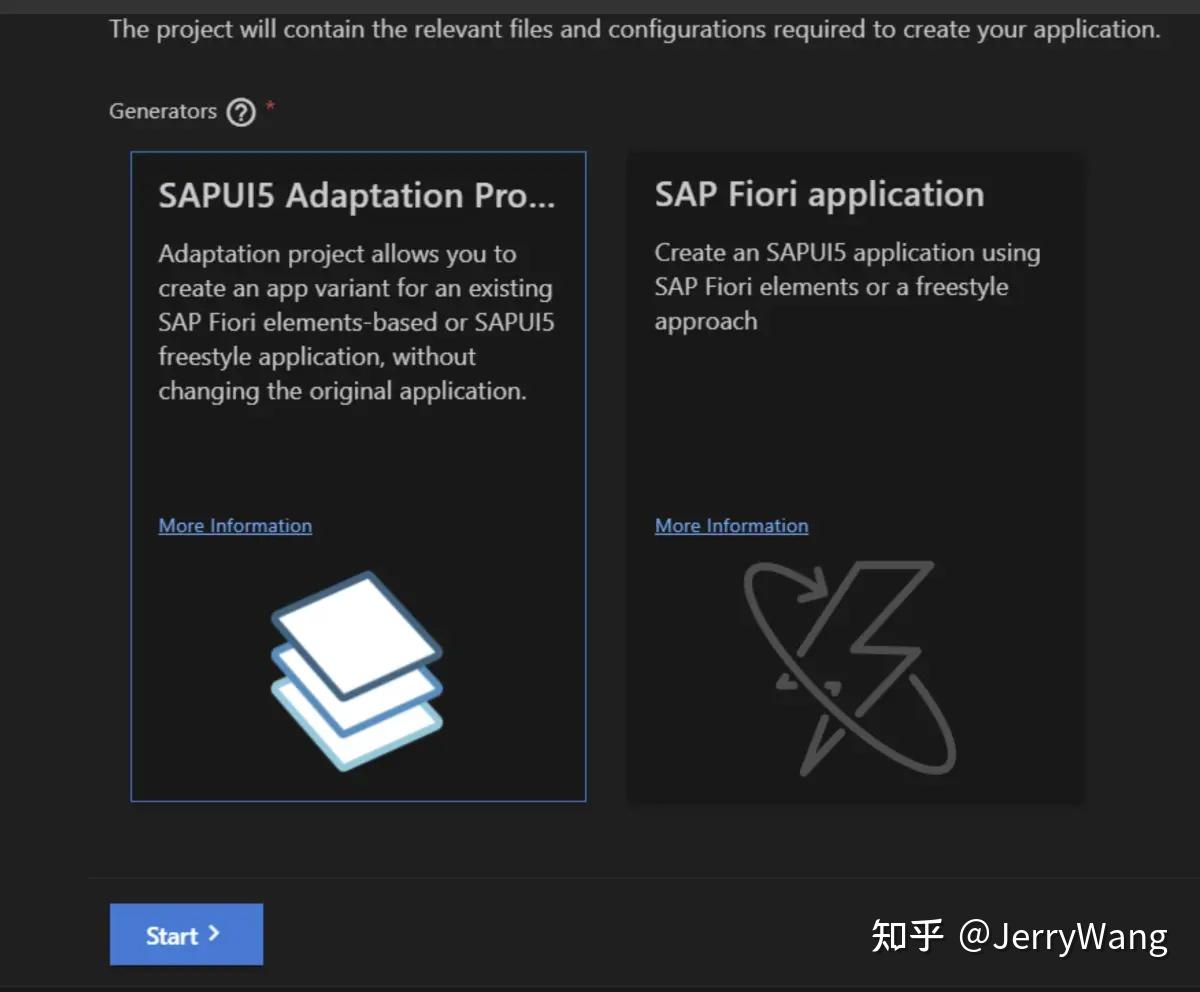Image resolution: width=1200 pixels, height=992 pixels.
Task: Expand the truncated SAPUI5 Adaptation Pro... title
Action: click(x=357, y=196)
